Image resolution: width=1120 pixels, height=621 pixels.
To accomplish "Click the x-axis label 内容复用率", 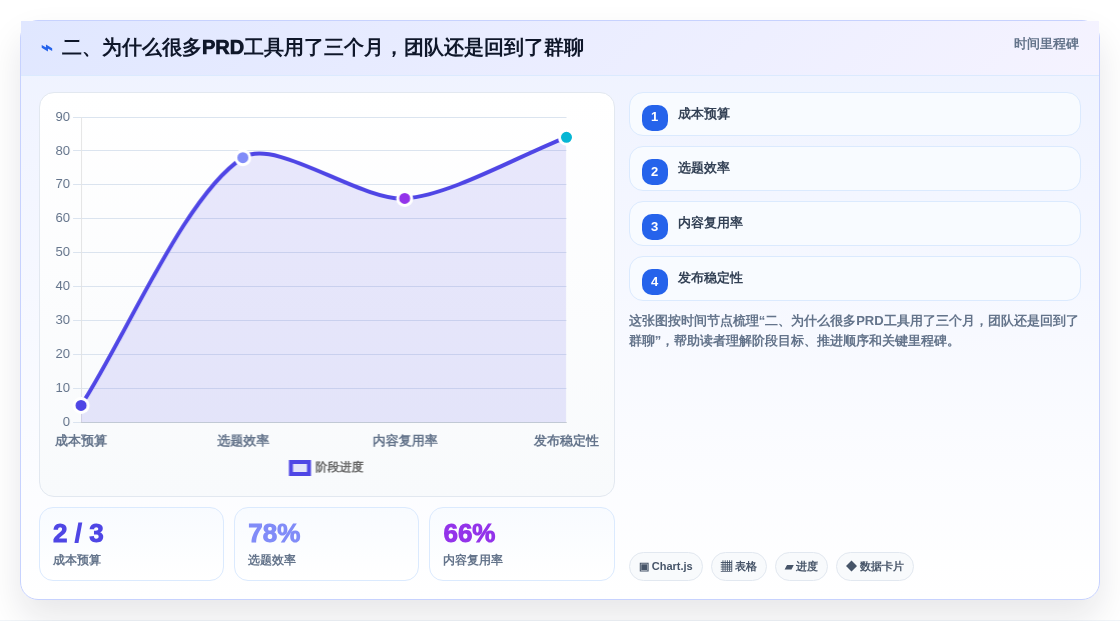I will coord(404,441).
